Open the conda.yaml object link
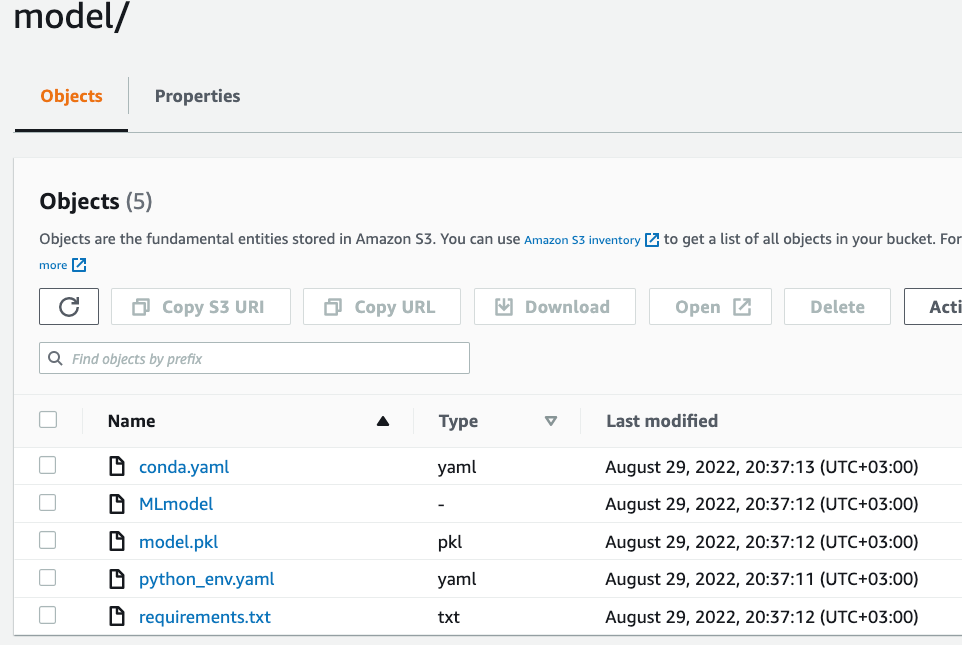The width and height of the screenshot is (962, 645). pyautogui.click(x=183, y=466)
